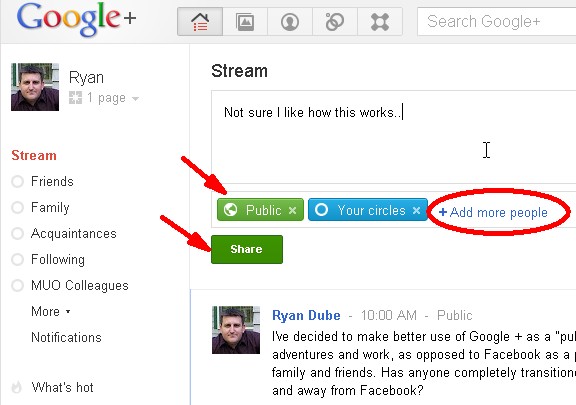This screenshot has width=576, height=405.
Task: Remove the Your circles chip with its x
Action: pyautogui.click(x=416, y=210)
